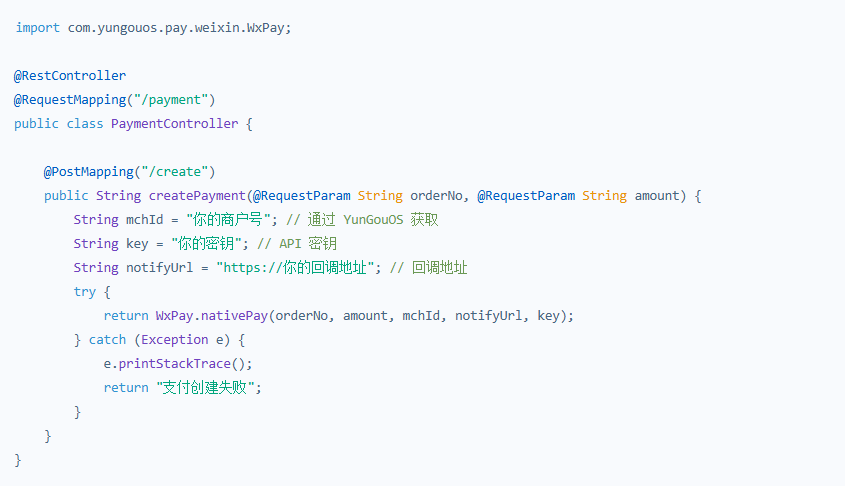Click the catch keyword

pyautogui.click(x=107, y=340)
